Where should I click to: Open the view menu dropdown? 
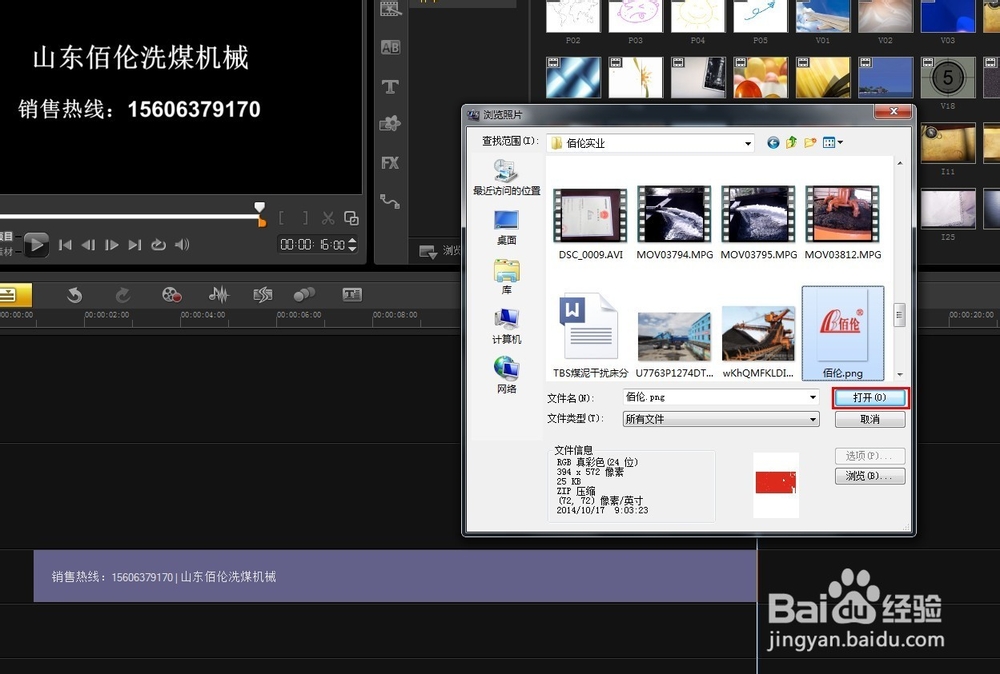pyautogui.click(x=832, y=143)
